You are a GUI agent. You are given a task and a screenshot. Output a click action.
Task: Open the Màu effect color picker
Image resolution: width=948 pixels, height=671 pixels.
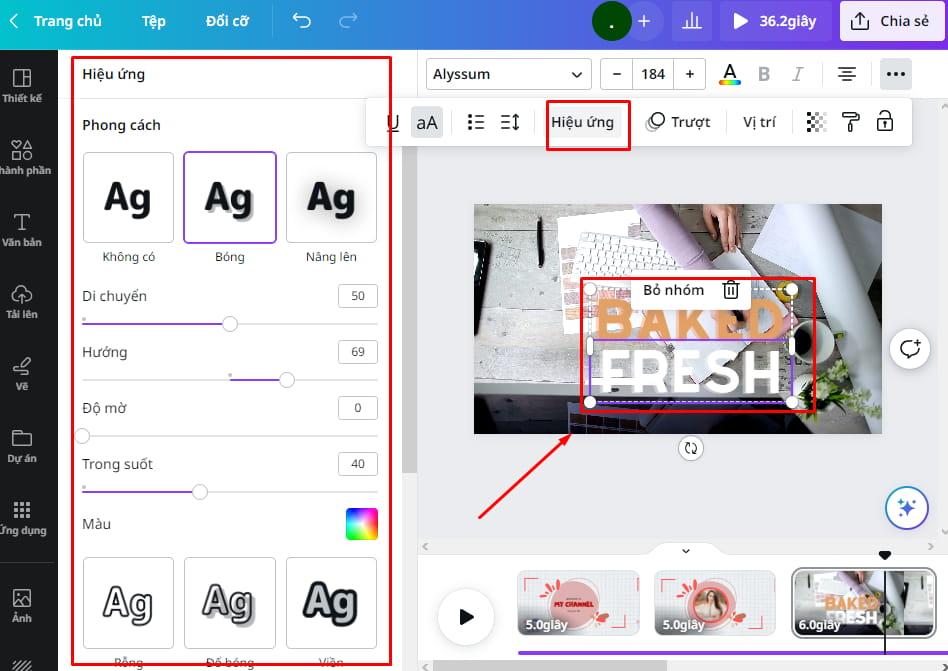(360, 523)
